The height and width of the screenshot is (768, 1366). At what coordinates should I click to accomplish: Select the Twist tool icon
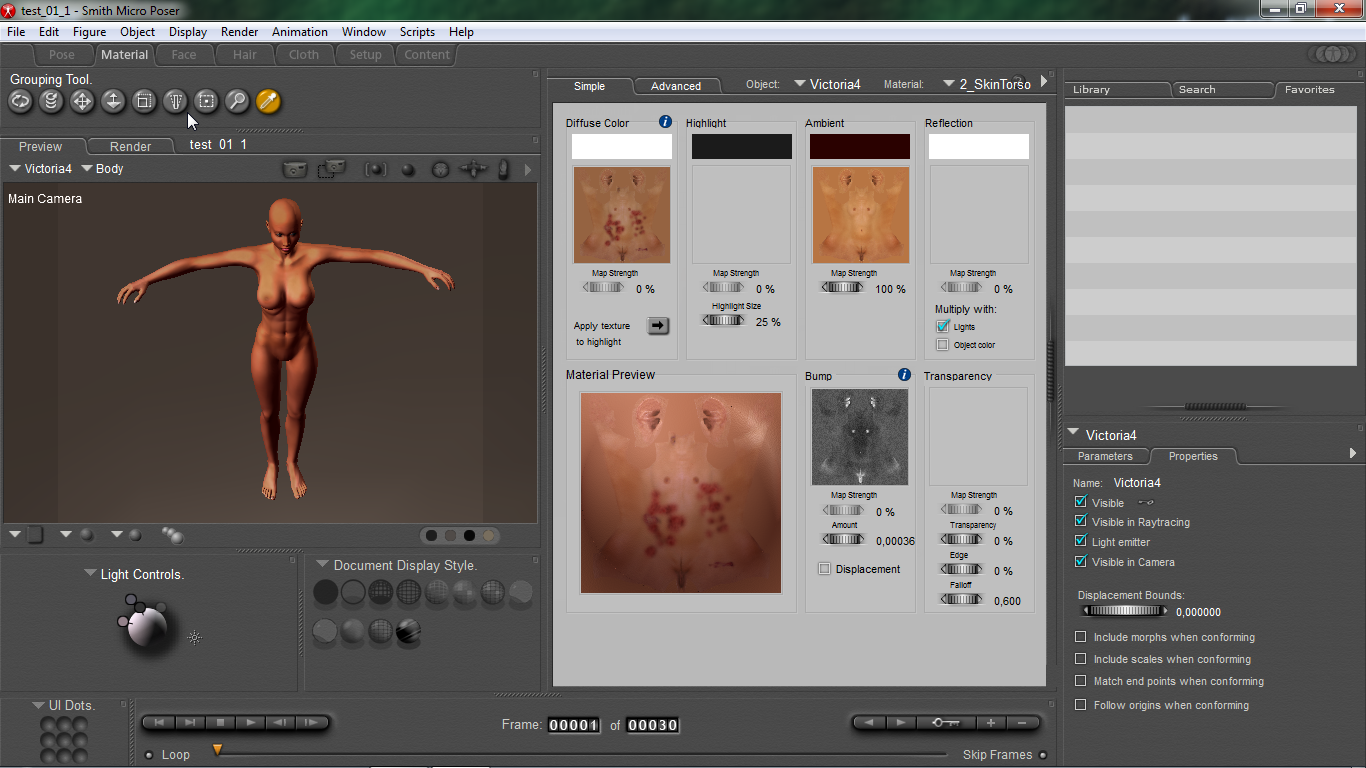(51, 101)
